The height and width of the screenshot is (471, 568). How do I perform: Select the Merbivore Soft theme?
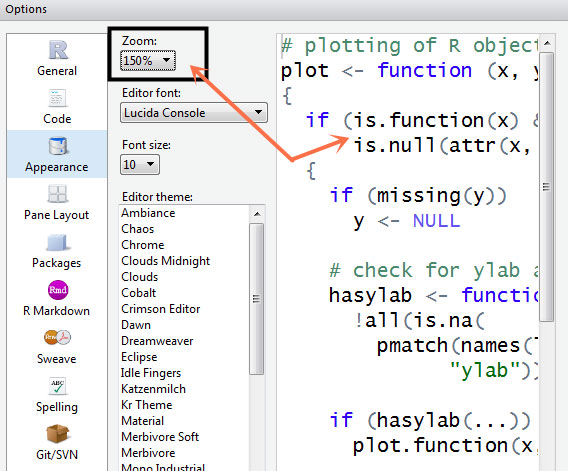point(160,437)
